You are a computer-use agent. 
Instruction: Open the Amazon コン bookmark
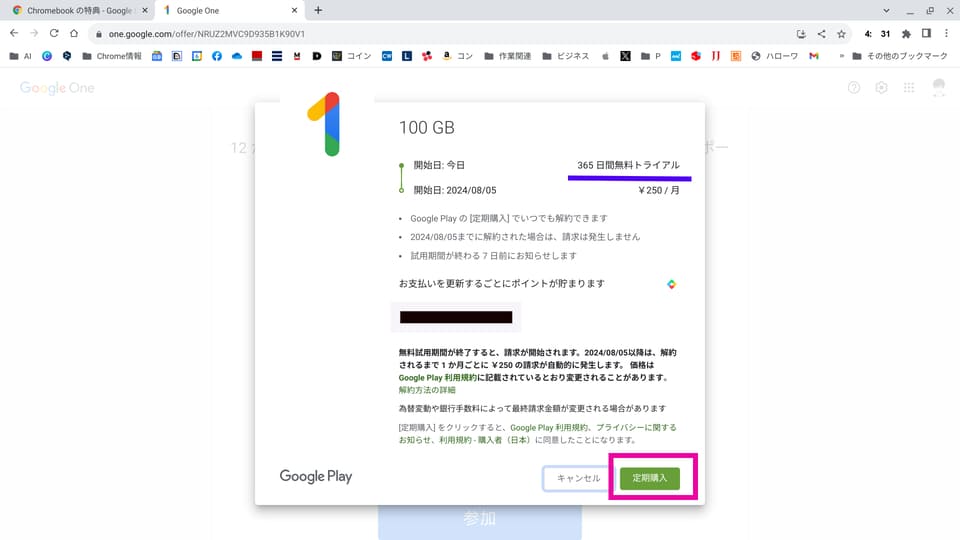pyautogui.click(x=457, y=56)
